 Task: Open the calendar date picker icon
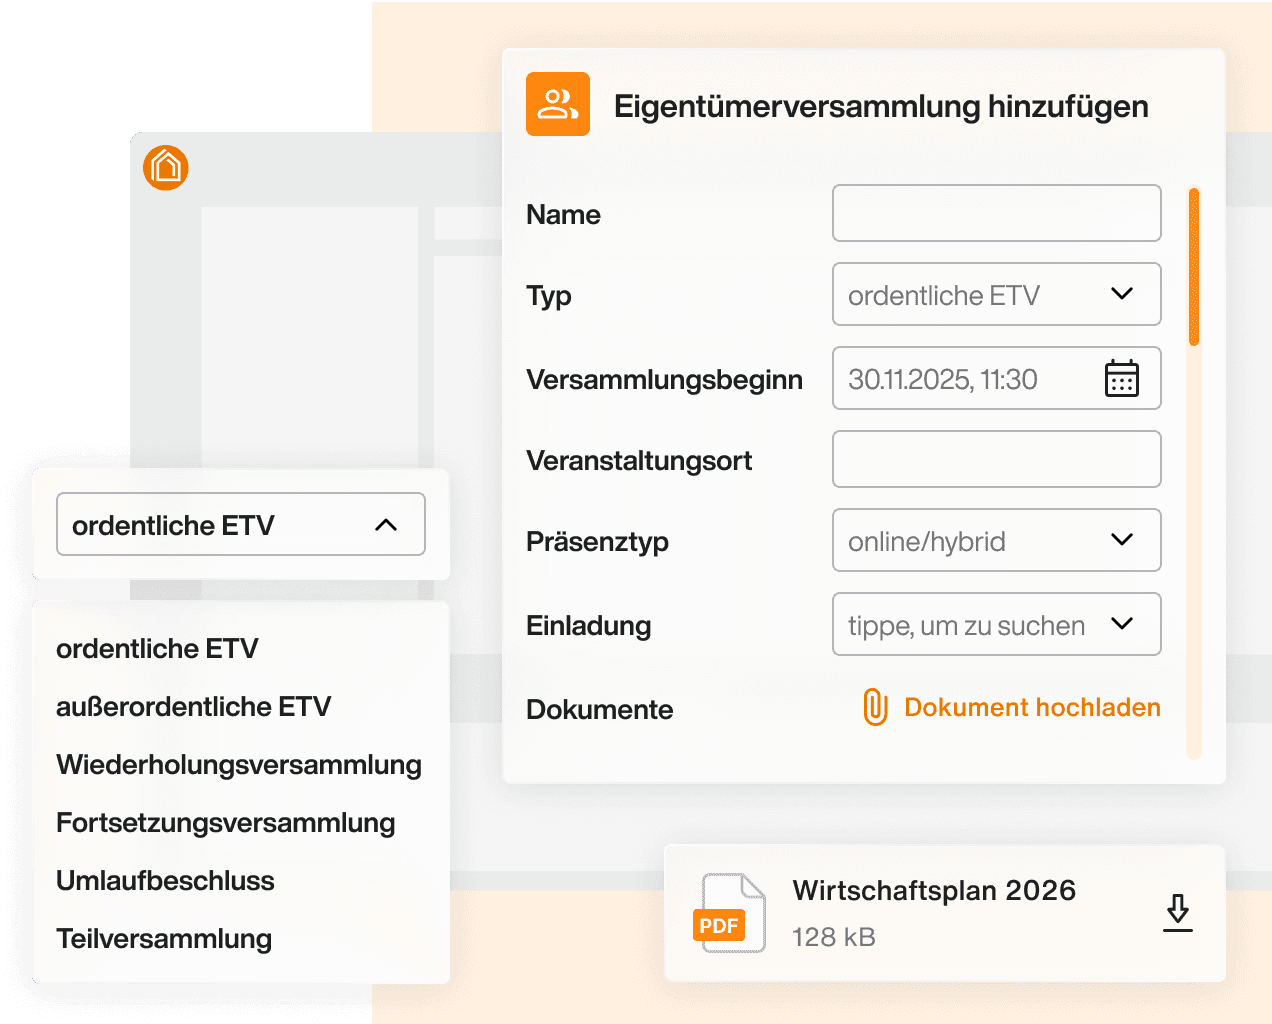tap(1121, 379)
